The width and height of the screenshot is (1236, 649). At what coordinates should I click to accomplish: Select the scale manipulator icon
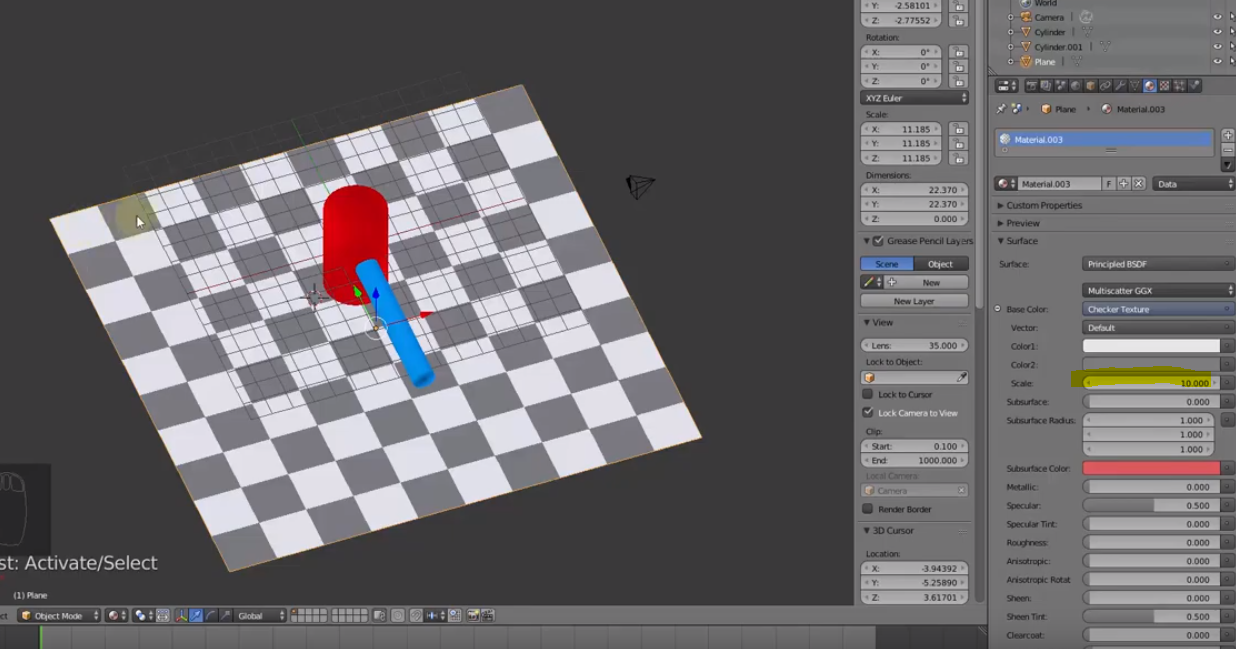[x=224, y=616]
